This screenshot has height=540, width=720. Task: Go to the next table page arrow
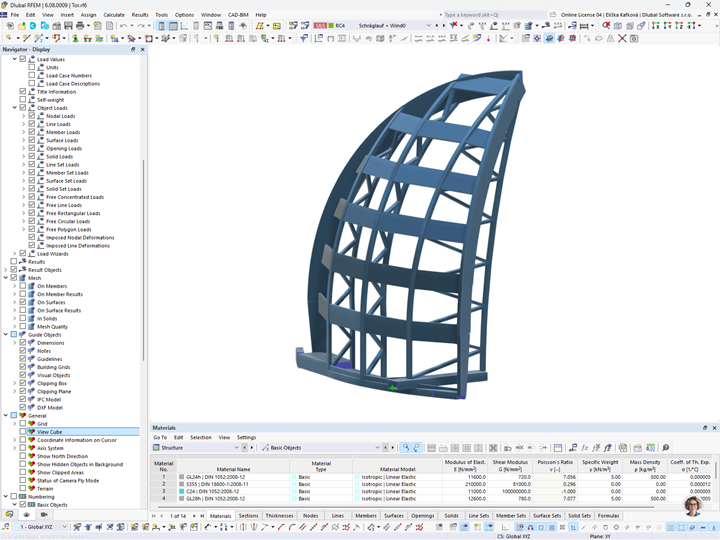[x=194, y=516]
